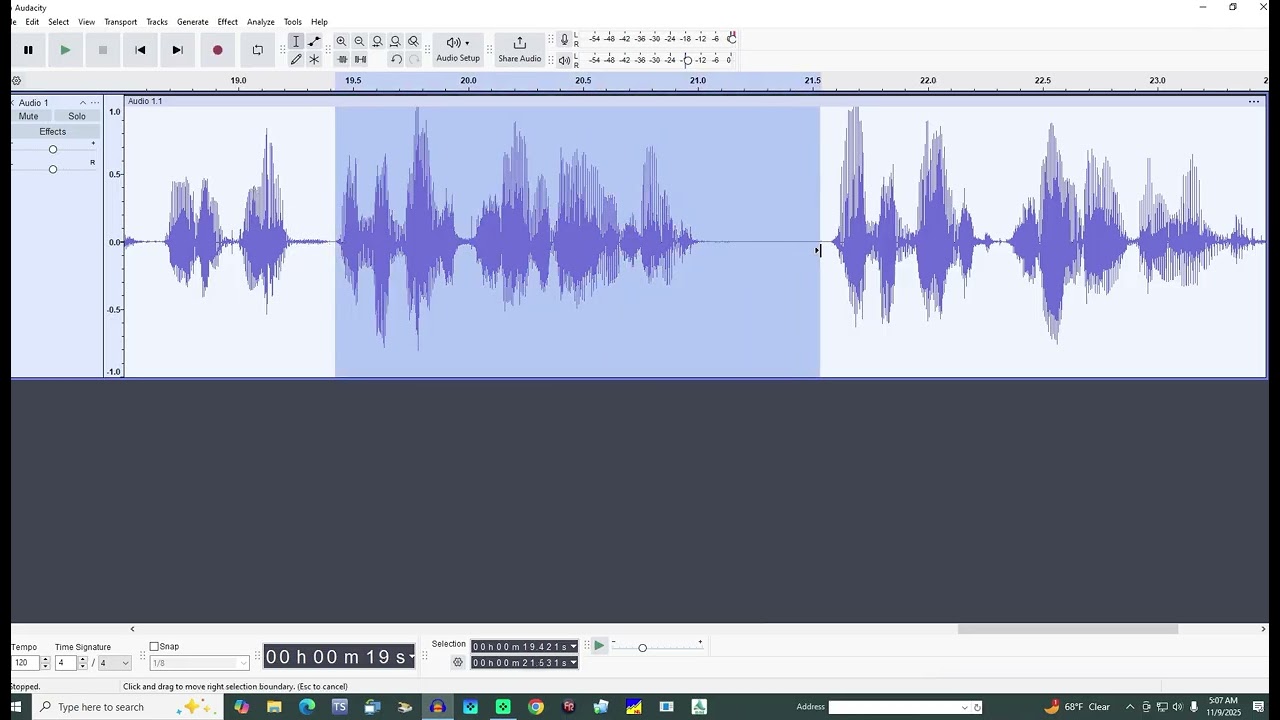The height and width of the screenshot is (720, 1280).
Task: Collapse the Audio 1 track
Action: click(x=83, y=103)
